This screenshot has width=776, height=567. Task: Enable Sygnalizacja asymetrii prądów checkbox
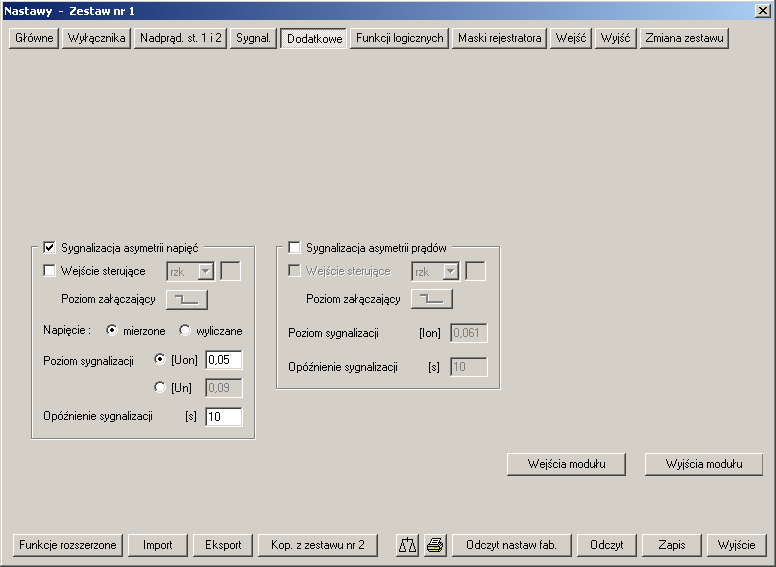294,247
